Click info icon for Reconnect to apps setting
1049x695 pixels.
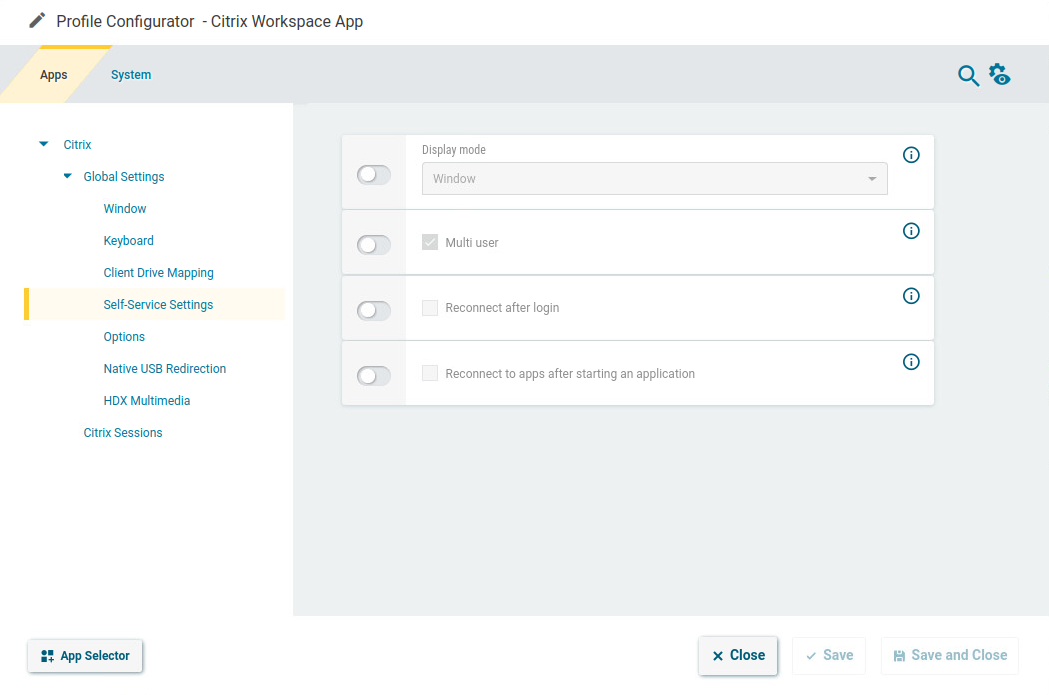pyautogui.click(x=911, y=362)
